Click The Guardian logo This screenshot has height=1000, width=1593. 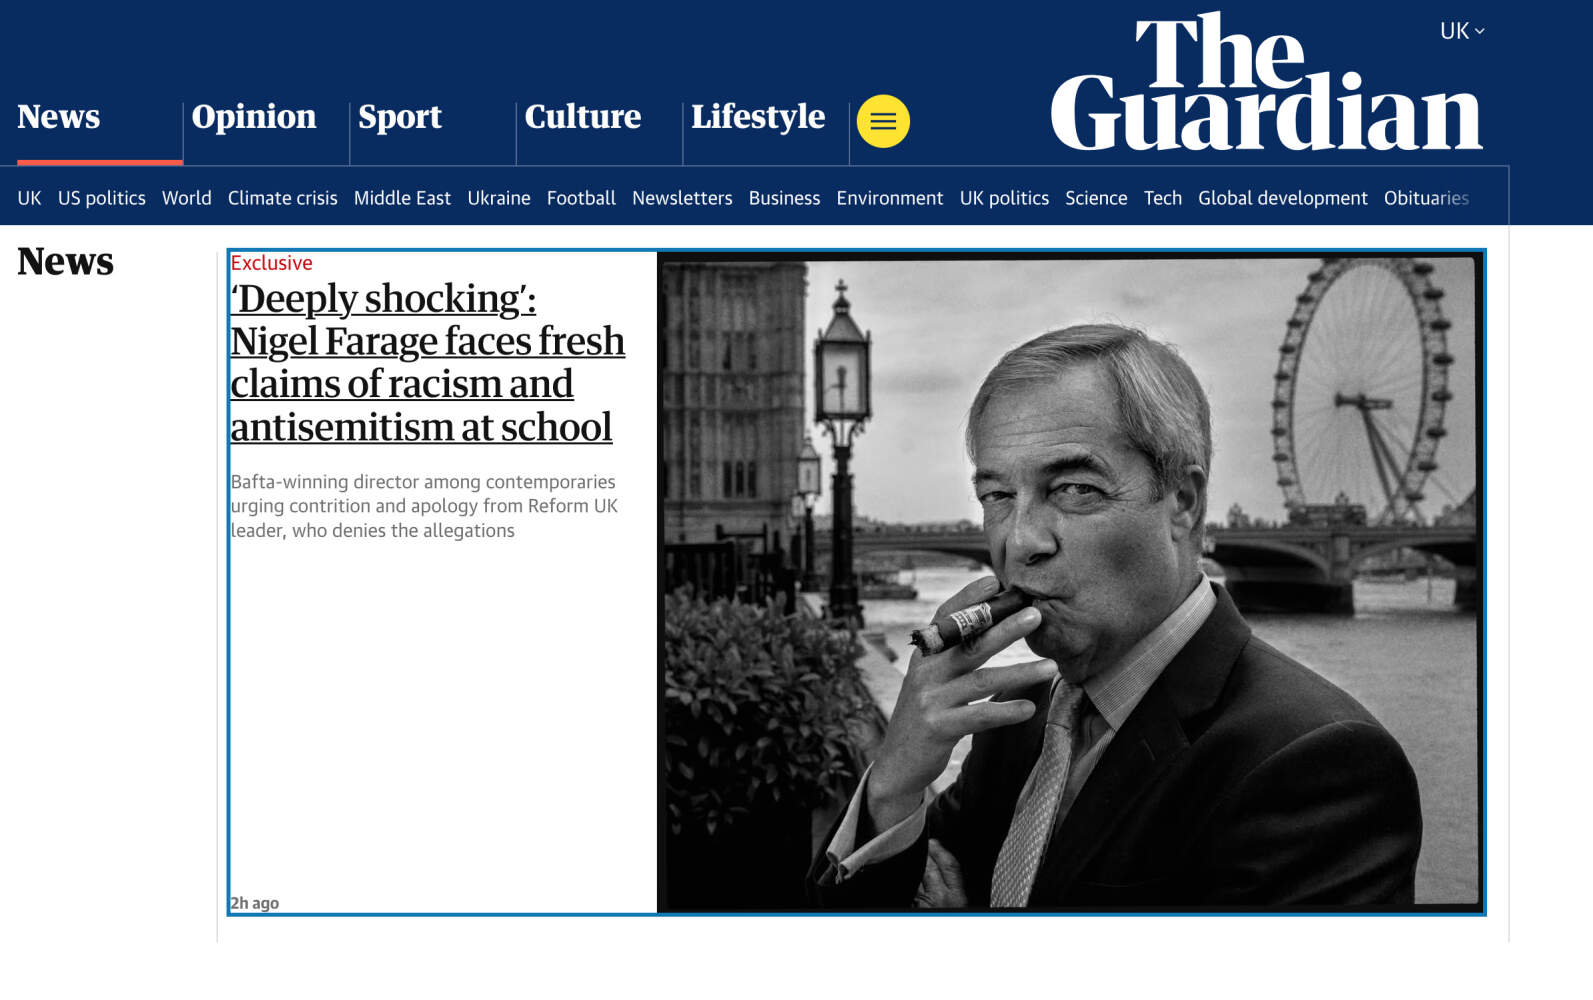click(1266, 84)
